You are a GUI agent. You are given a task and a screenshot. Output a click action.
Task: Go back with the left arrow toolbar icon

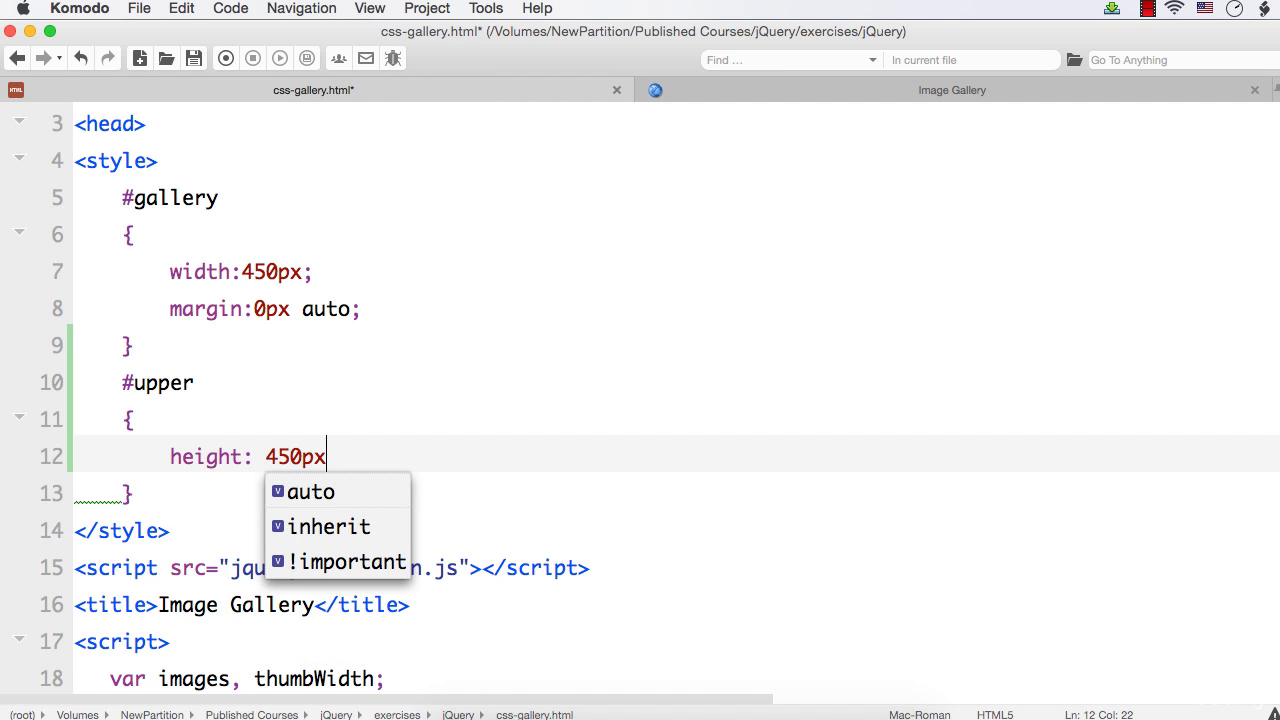(17, 59)
